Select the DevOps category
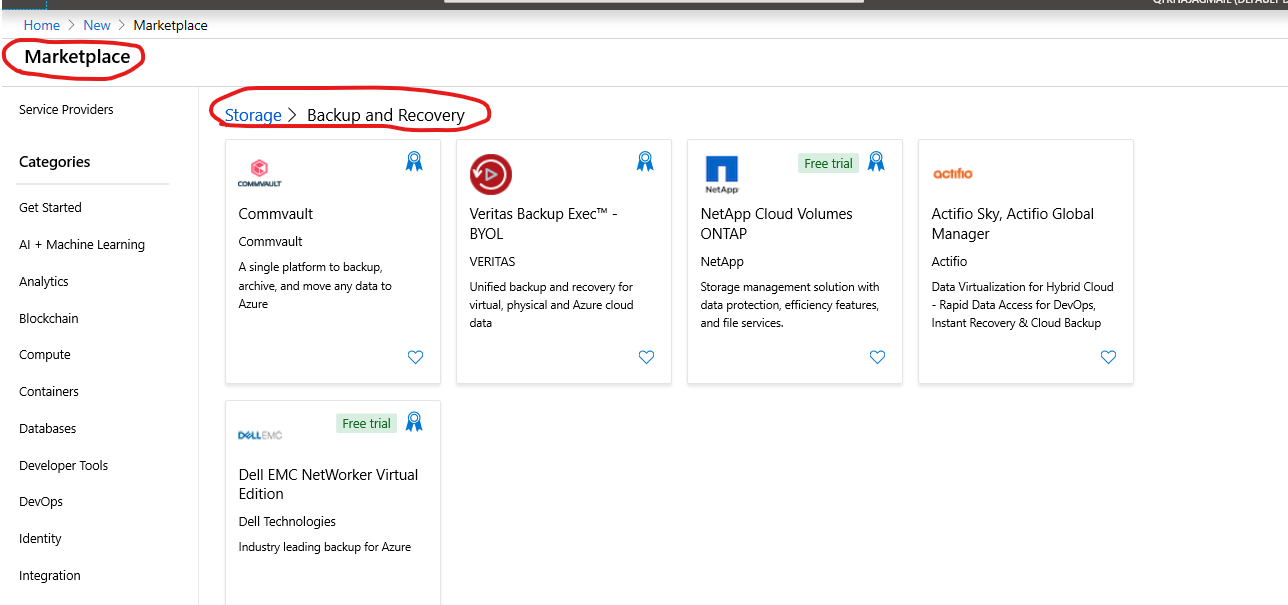 (x=41, y=502)
